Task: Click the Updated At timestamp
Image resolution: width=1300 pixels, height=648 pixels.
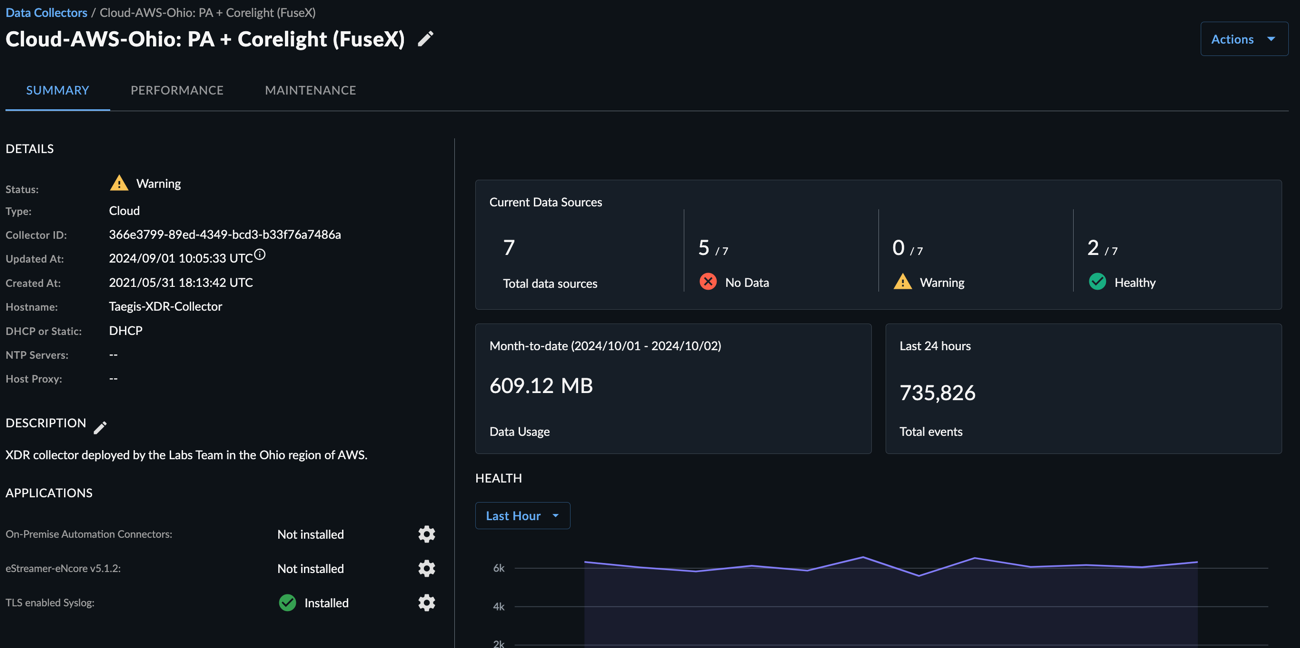Action: tap(181, 258)
